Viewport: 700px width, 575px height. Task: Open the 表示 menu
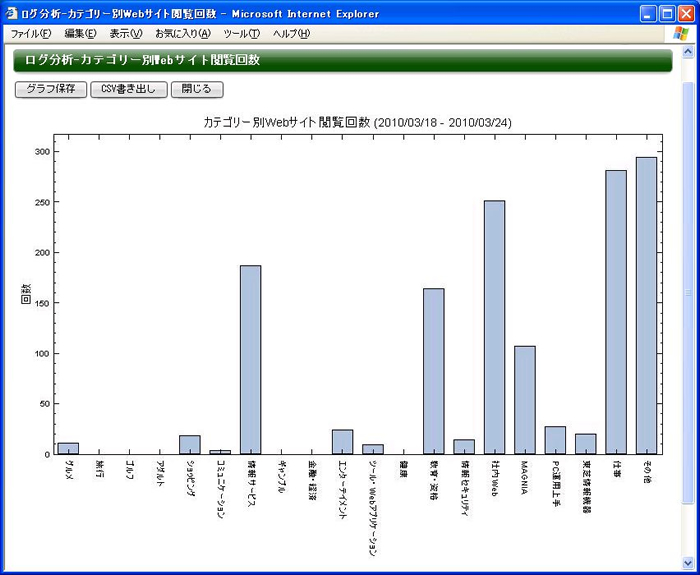[126, 34]
